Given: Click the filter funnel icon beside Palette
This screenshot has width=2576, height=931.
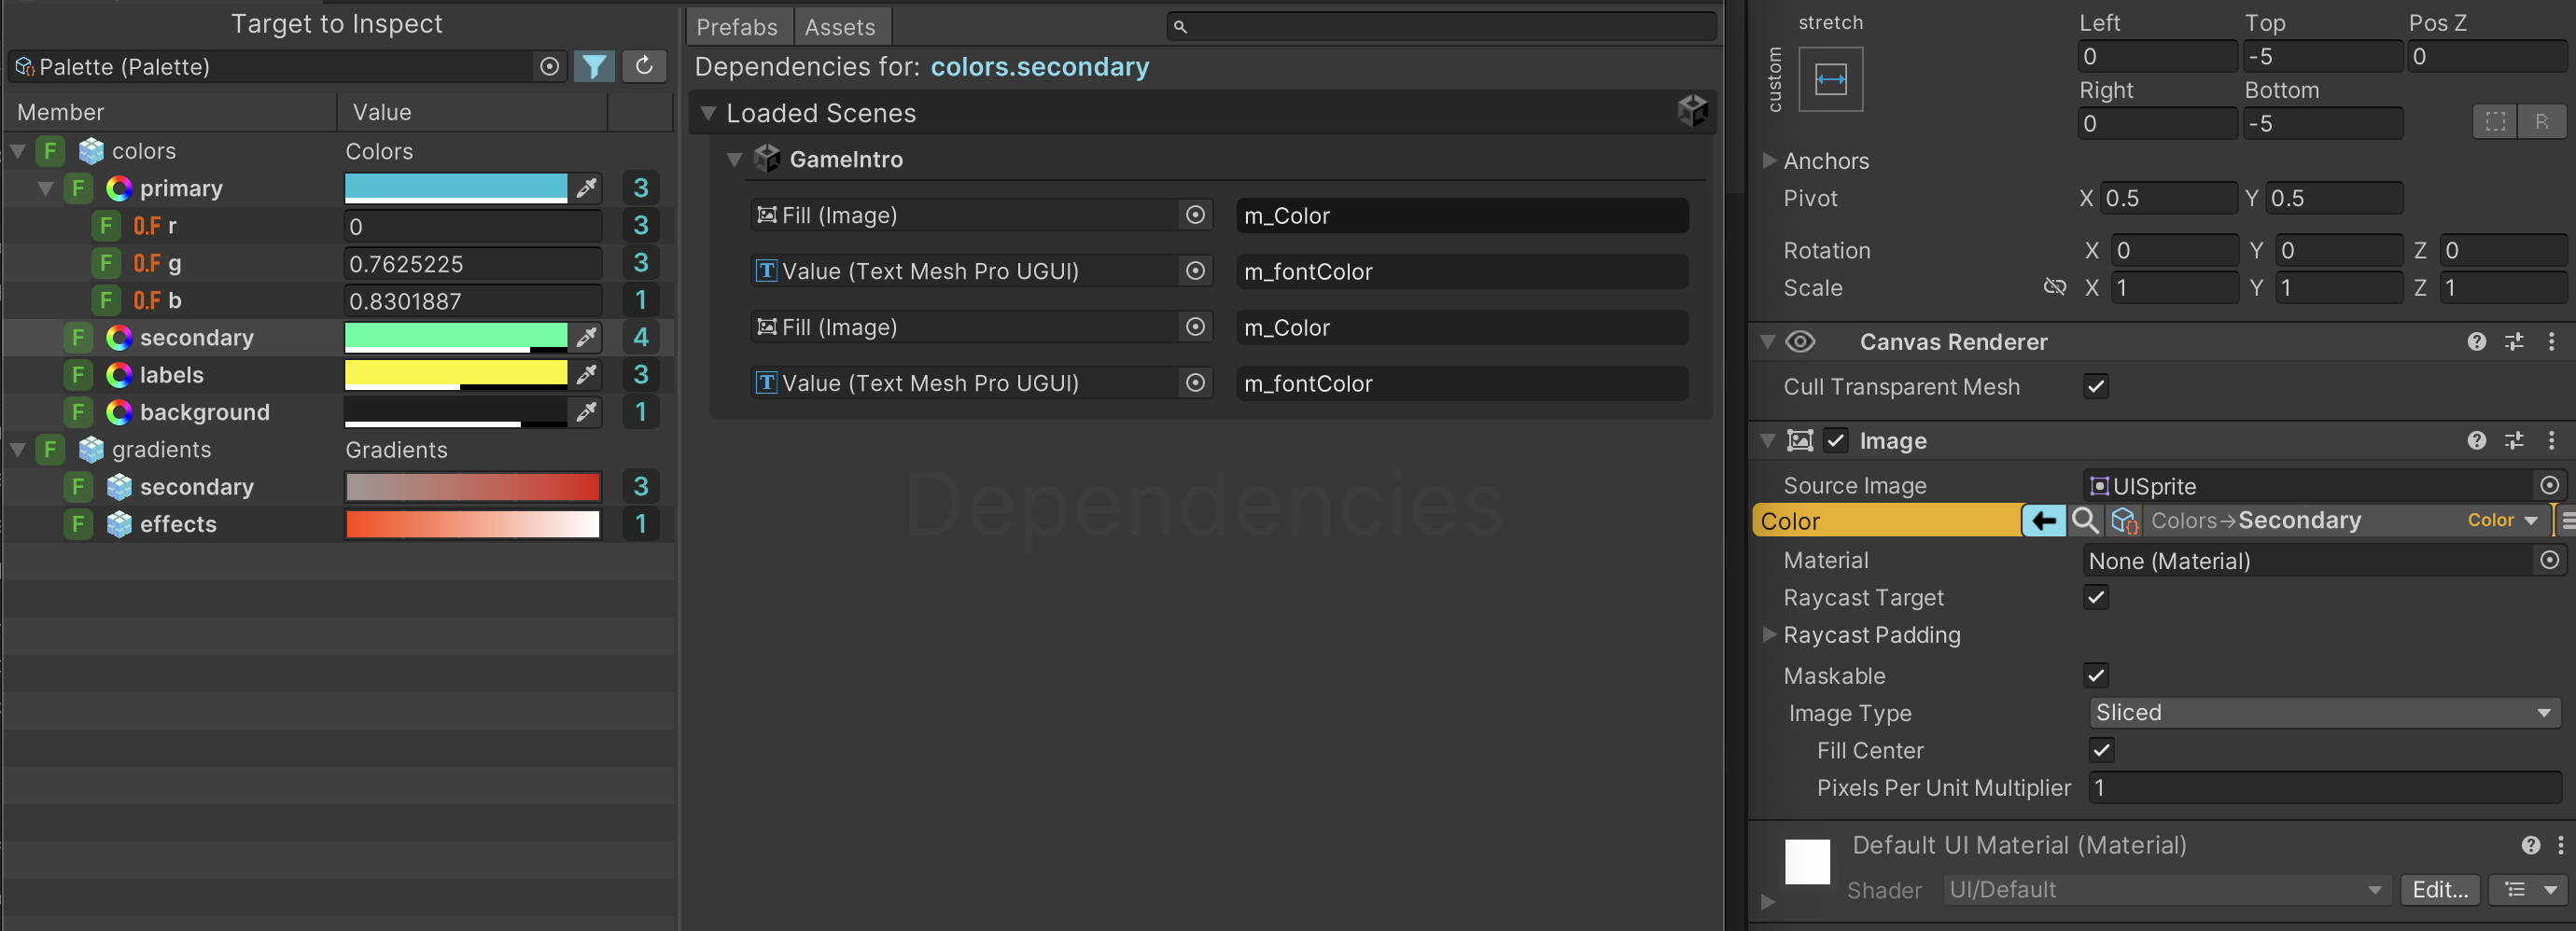Looking at the screenshot, I should pos(594,67).
